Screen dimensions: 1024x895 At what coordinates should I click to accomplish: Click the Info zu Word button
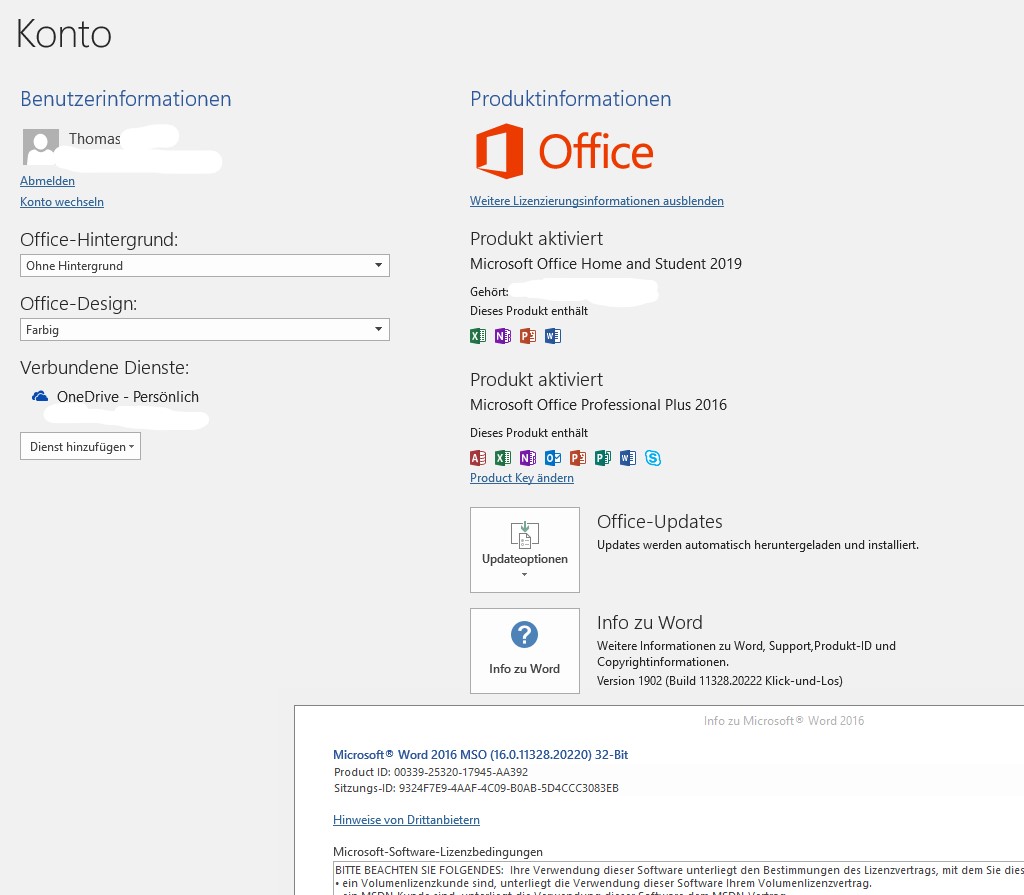[x=525, y=651]
